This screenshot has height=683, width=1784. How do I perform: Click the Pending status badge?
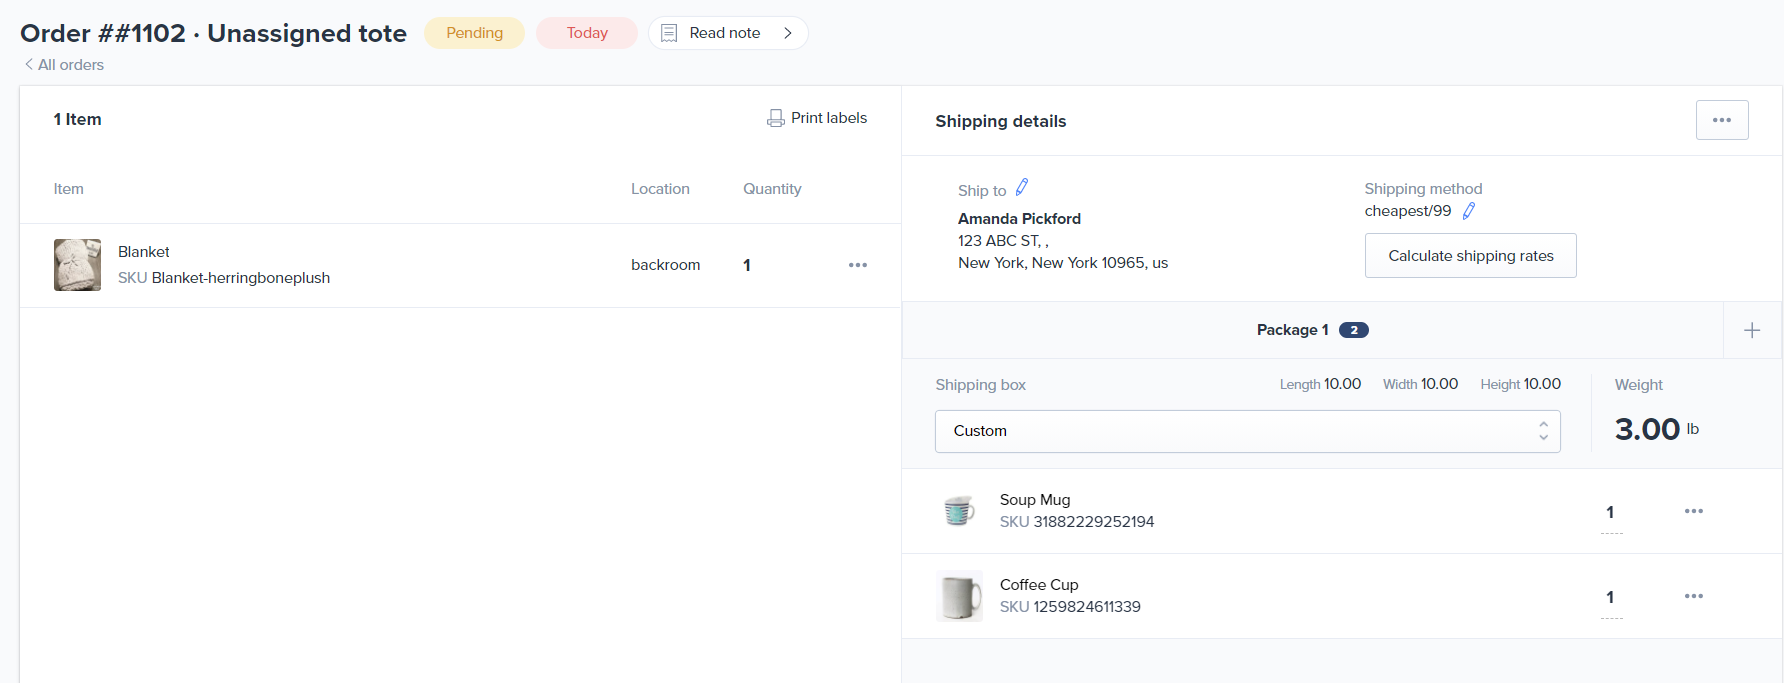pos(474,33)
